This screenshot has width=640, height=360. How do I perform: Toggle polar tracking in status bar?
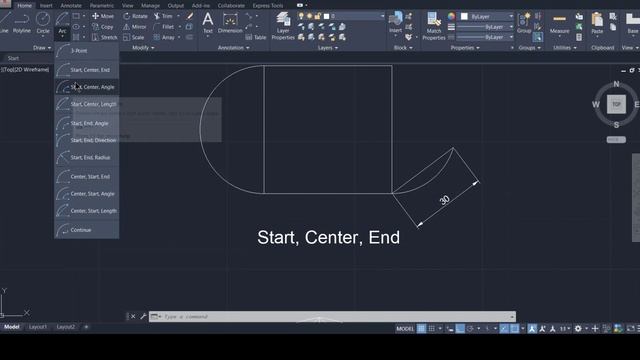[470, 329]
